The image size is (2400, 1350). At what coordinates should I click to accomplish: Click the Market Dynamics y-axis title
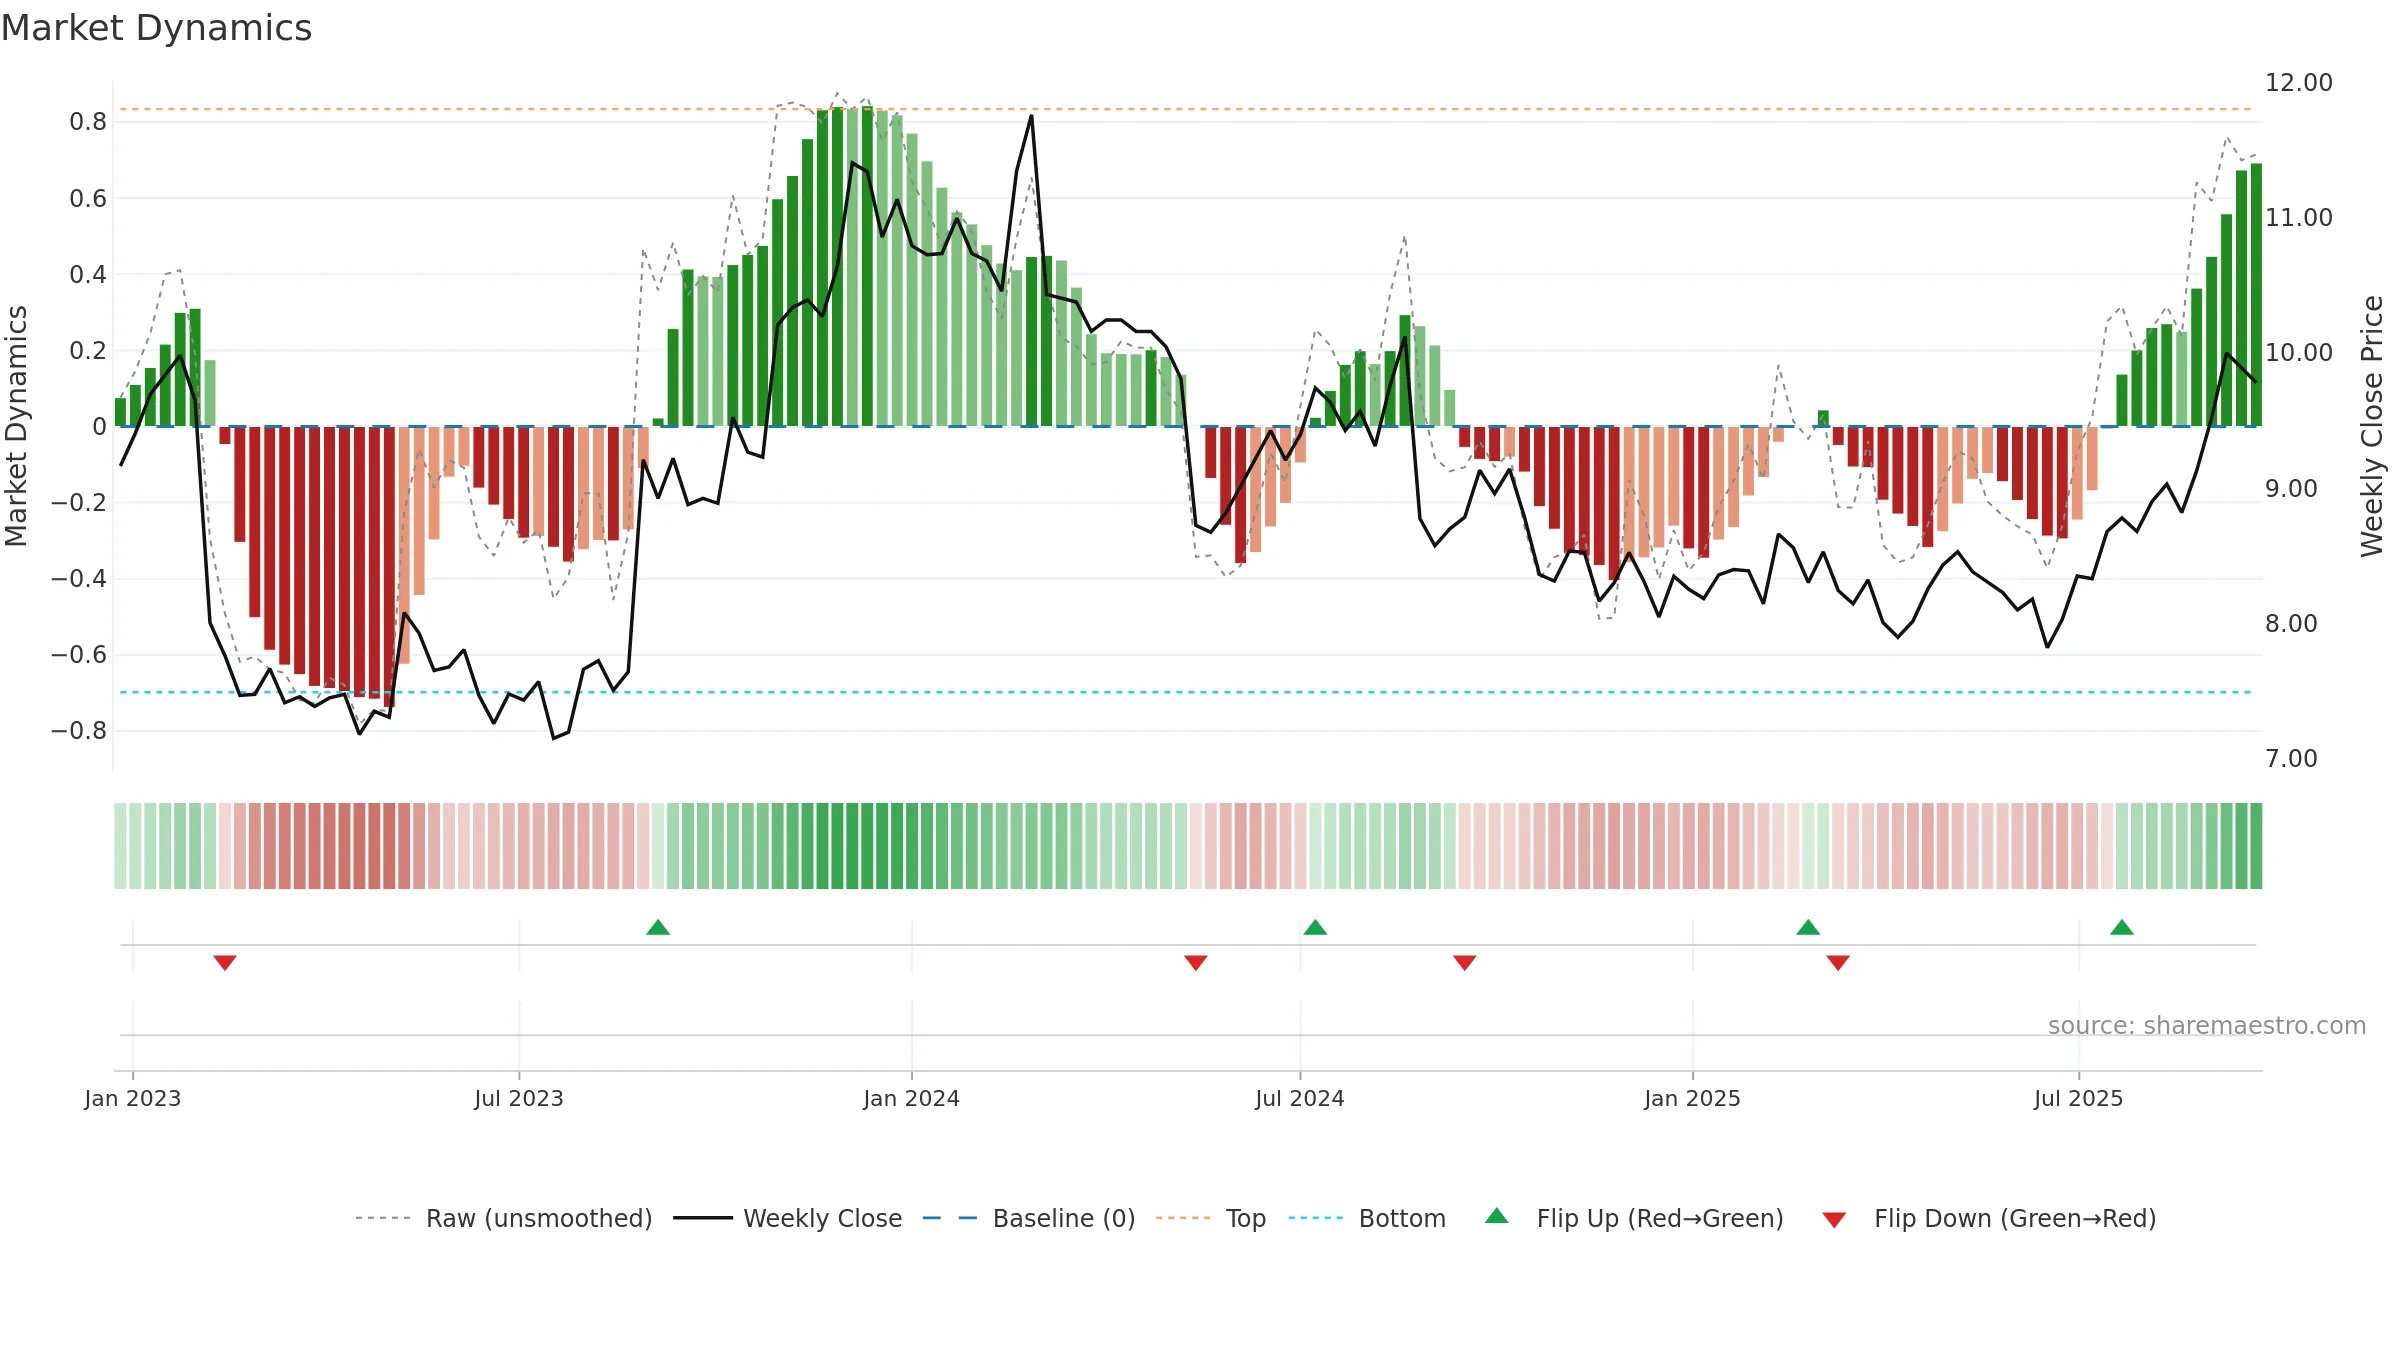click(x=16, y=426)
